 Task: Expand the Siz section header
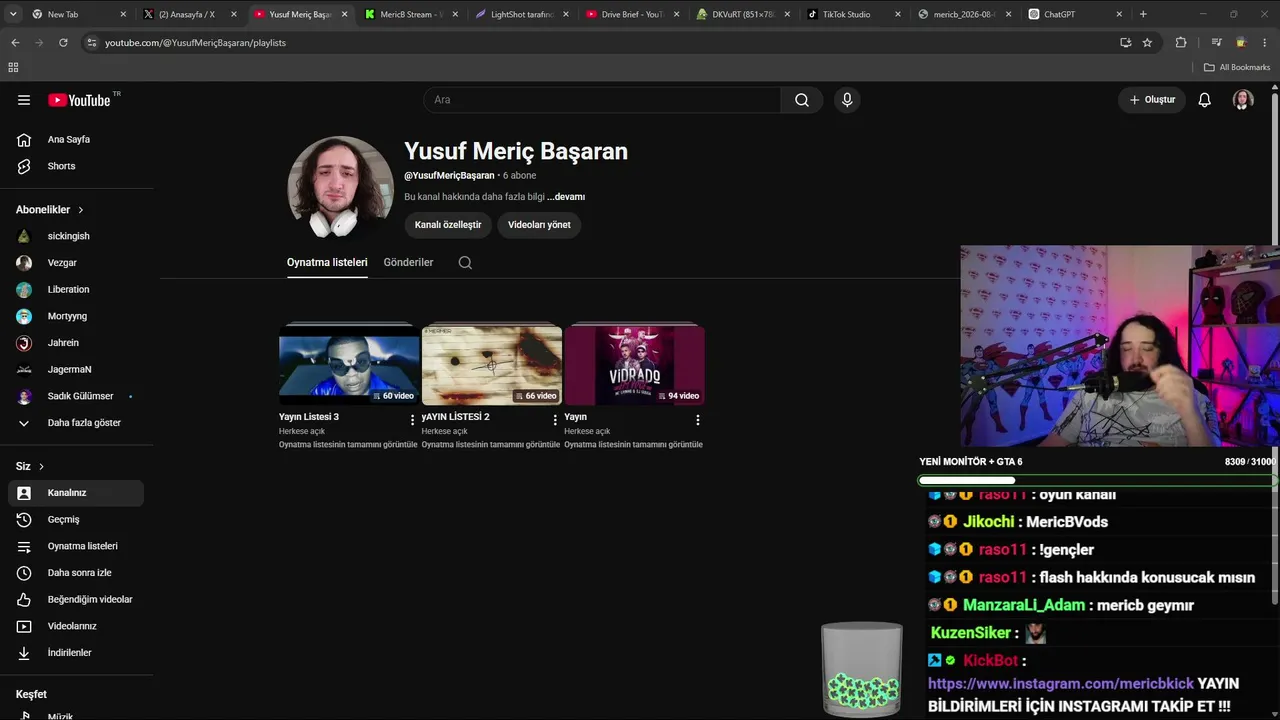(x=30, y=466)
